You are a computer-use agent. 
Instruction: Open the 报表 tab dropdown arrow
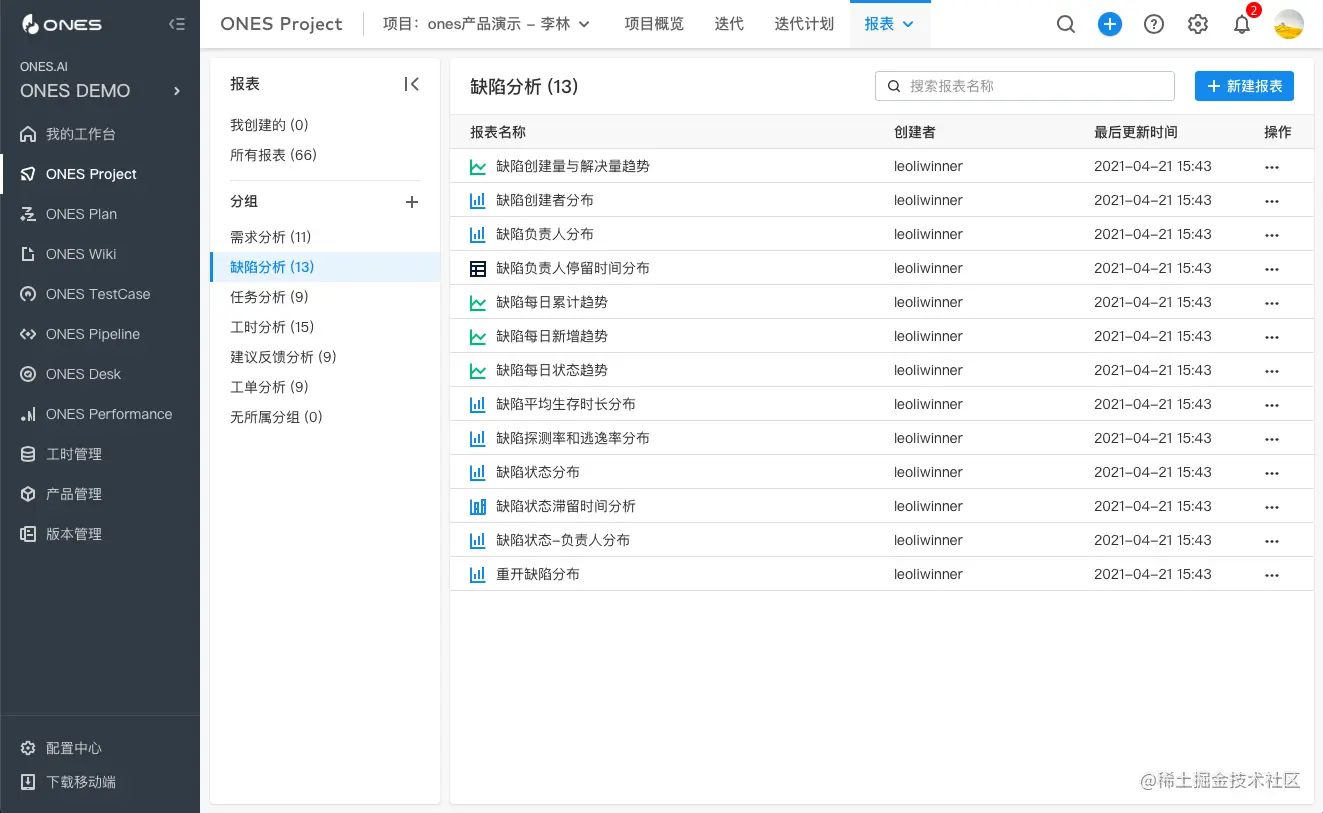point(907,24)
